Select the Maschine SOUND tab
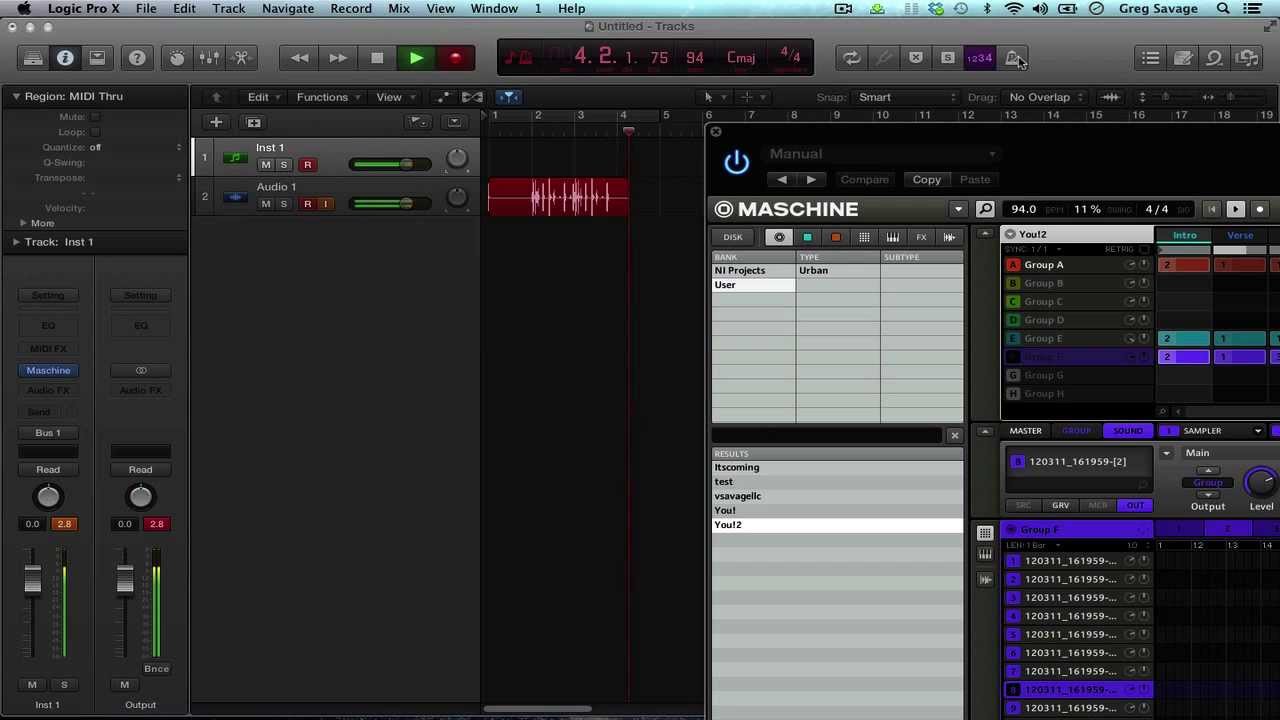Viewport: 1280px width, 720px height. coord(1128,431)
